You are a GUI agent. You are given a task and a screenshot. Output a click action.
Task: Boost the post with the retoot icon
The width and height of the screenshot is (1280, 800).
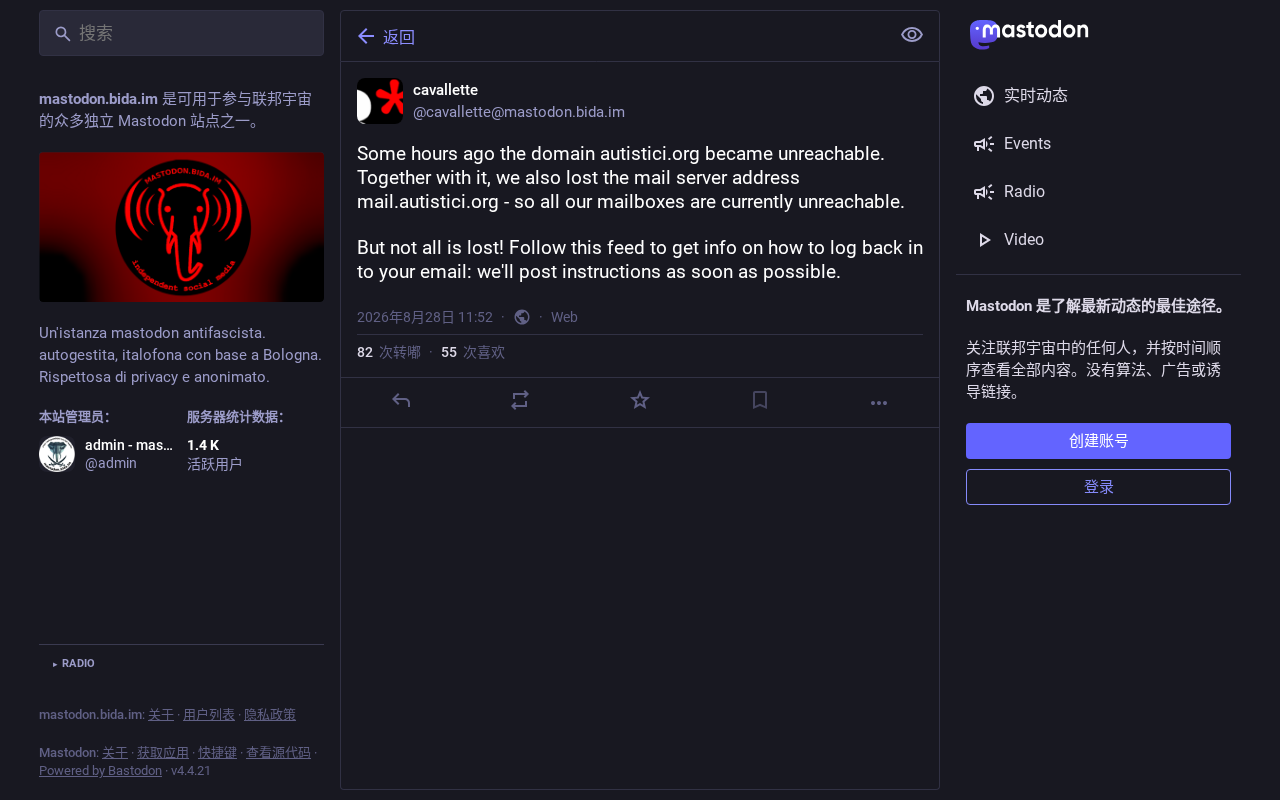[x=520, y=401]
